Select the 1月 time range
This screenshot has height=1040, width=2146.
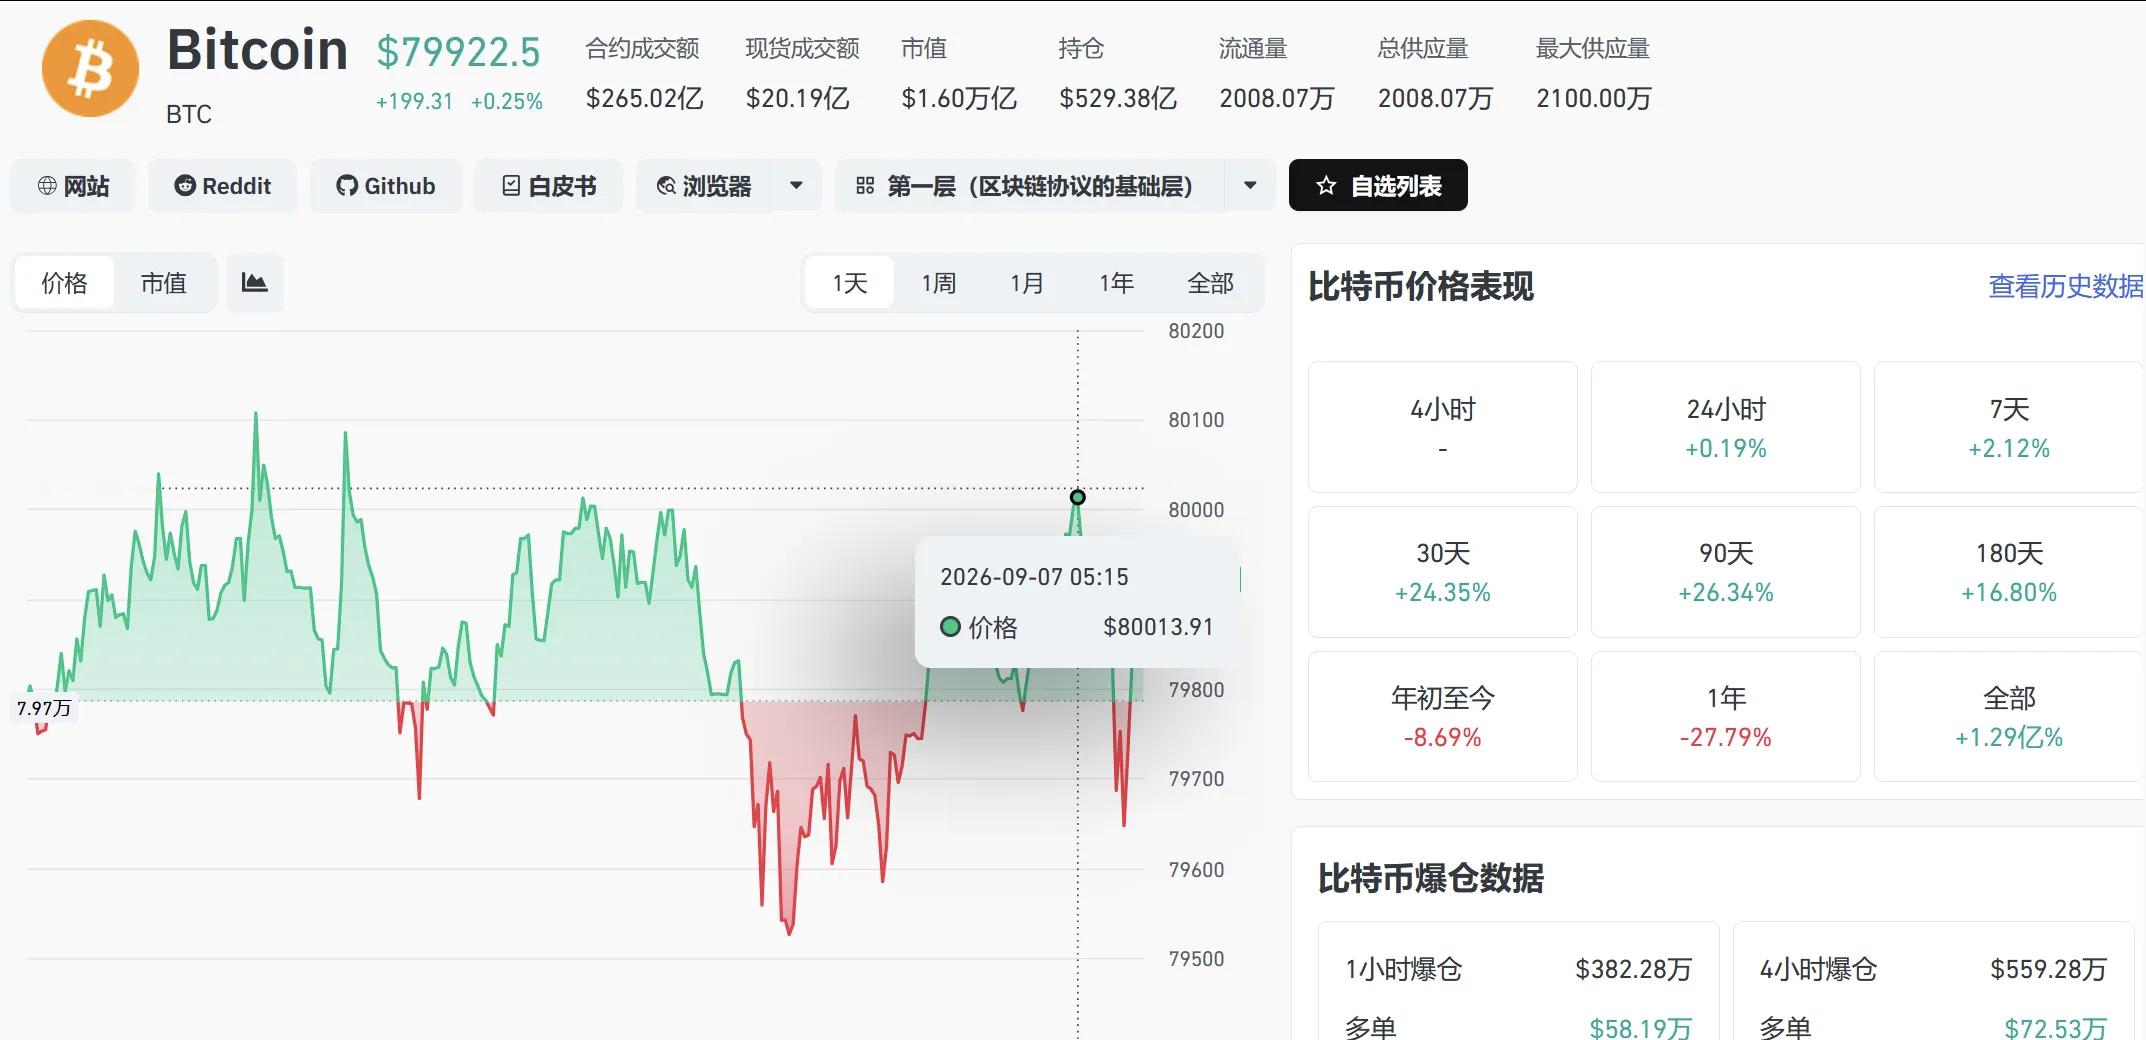[x=1027, y=283]
